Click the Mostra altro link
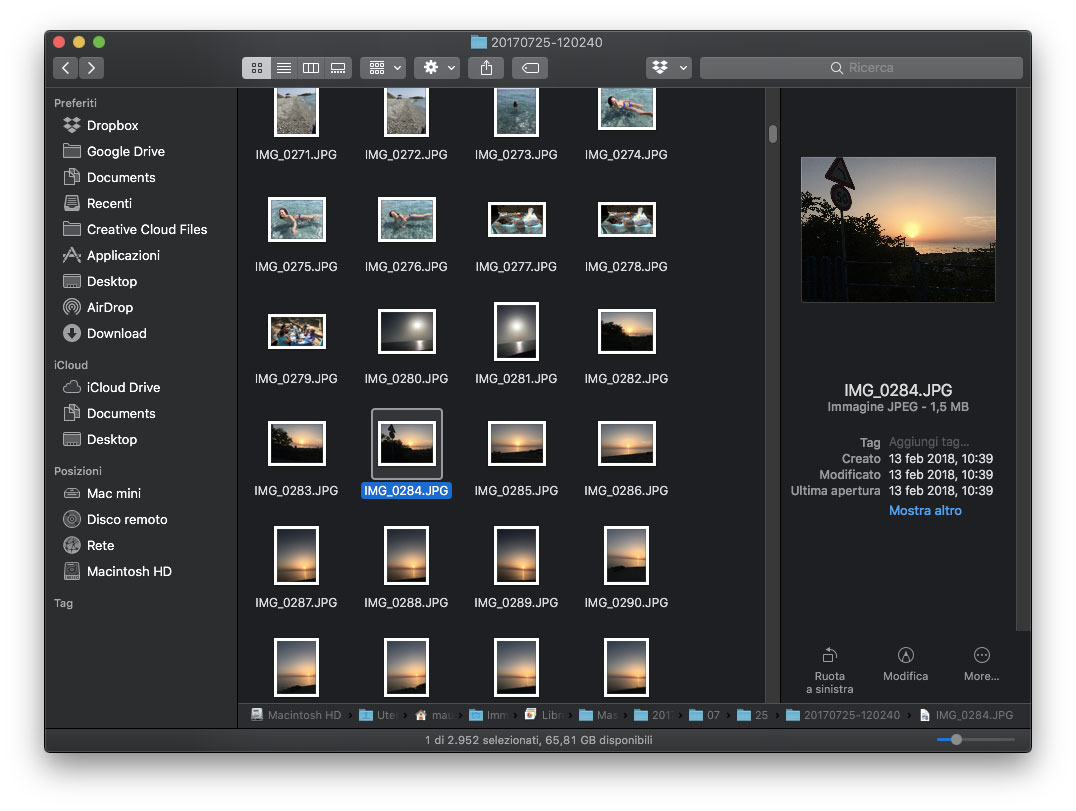 pos(925,510)
